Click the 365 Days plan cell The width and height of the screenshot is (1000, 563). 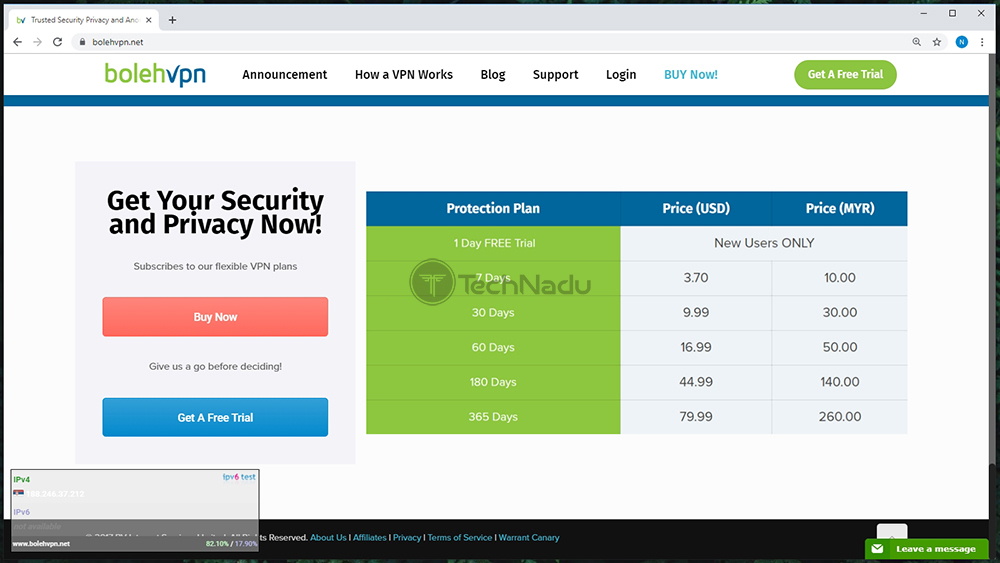(x=493, y=417)
